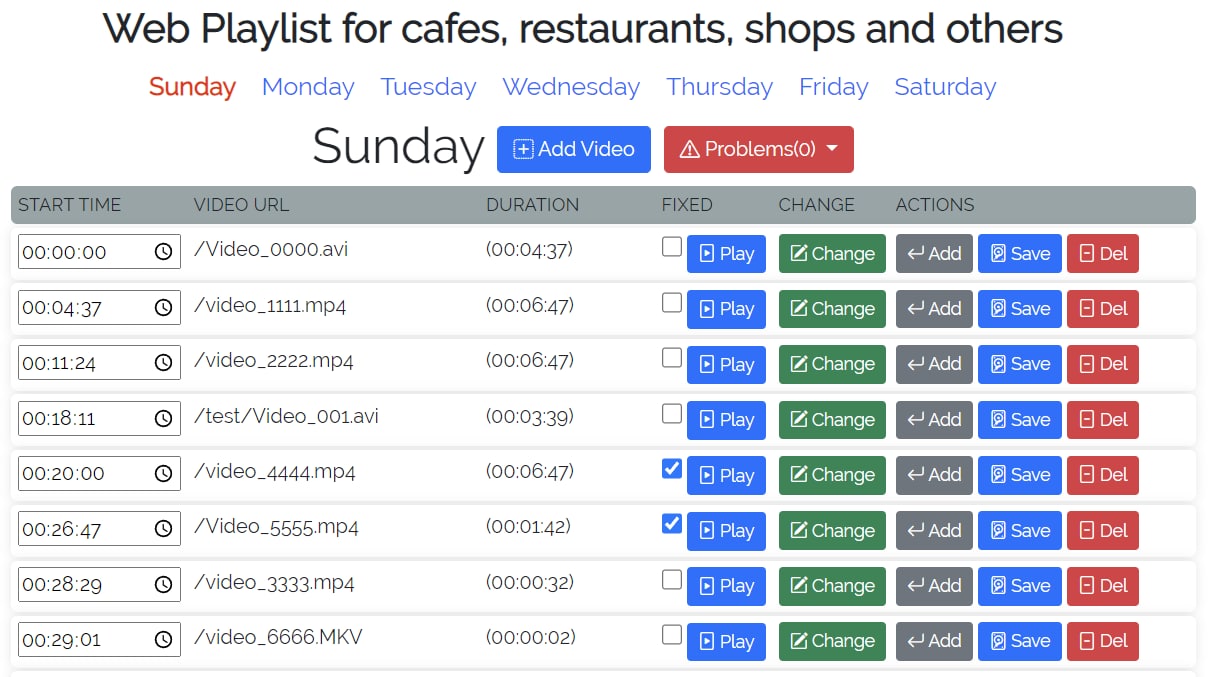
Task: Click Change for /video_1111.mp4 row
Action: click(832, 309)
